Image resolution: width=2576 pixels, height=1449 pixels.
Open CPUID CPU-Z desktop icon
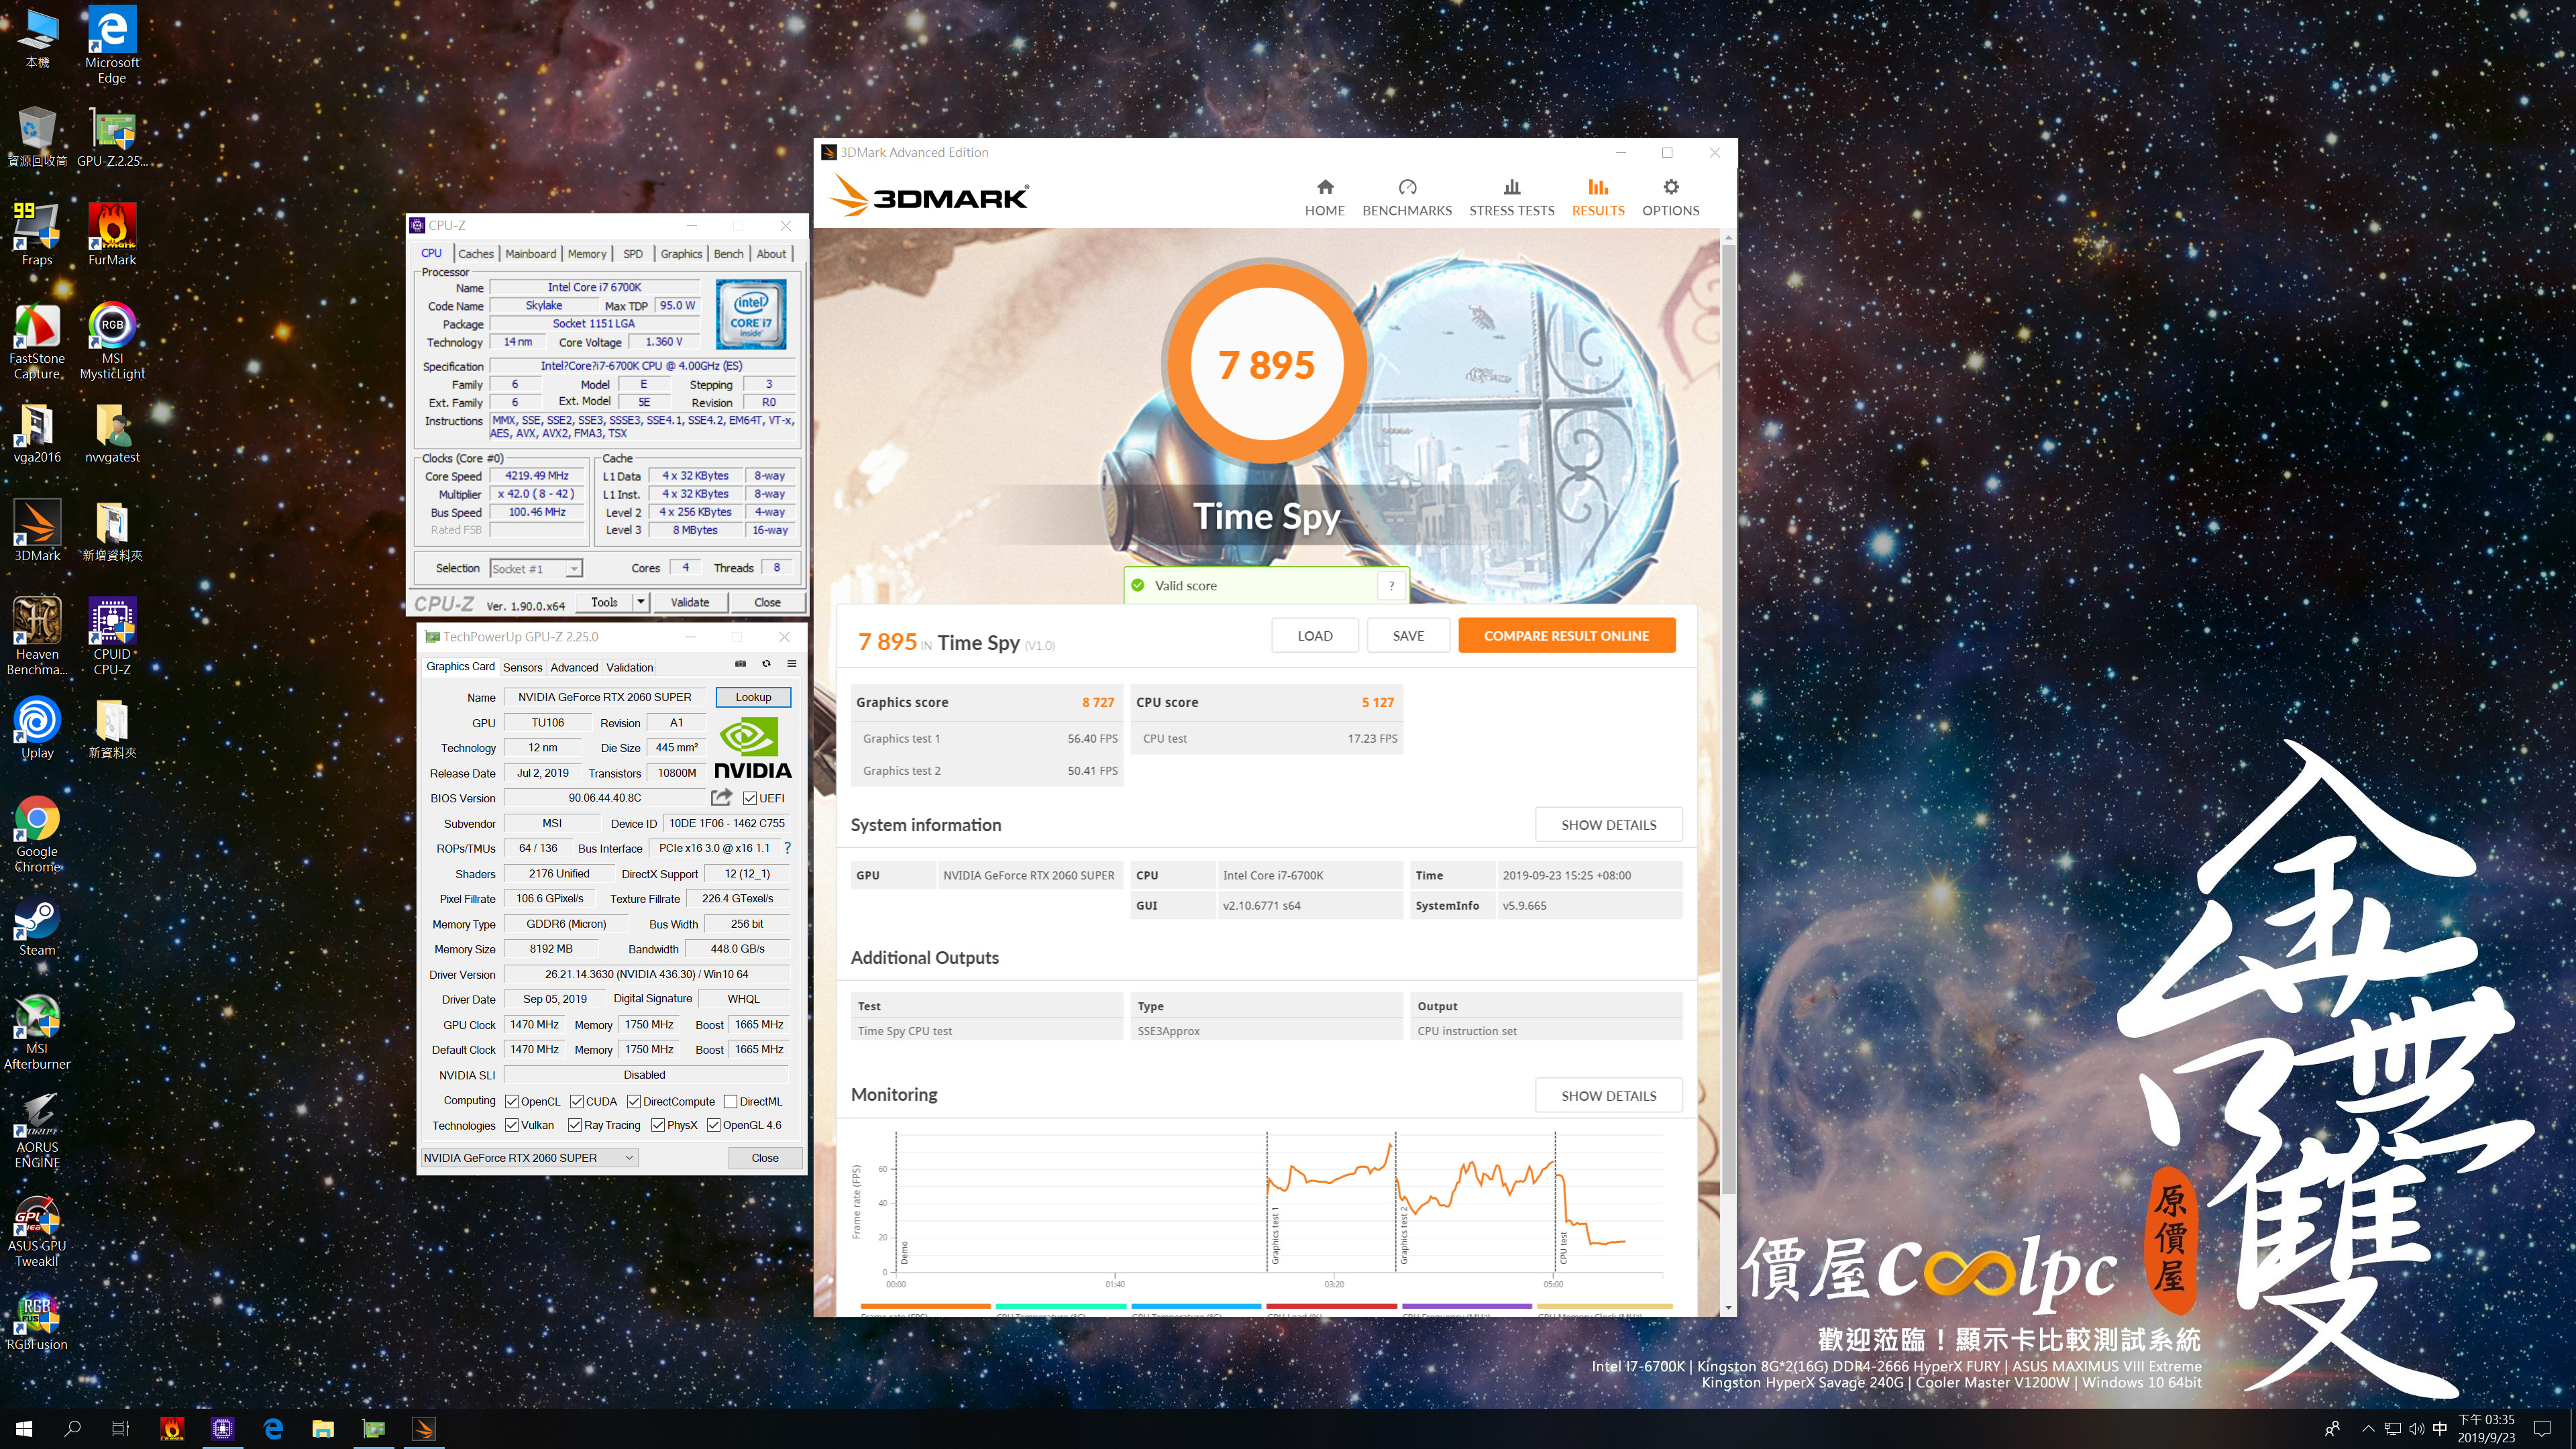point(112,636)
